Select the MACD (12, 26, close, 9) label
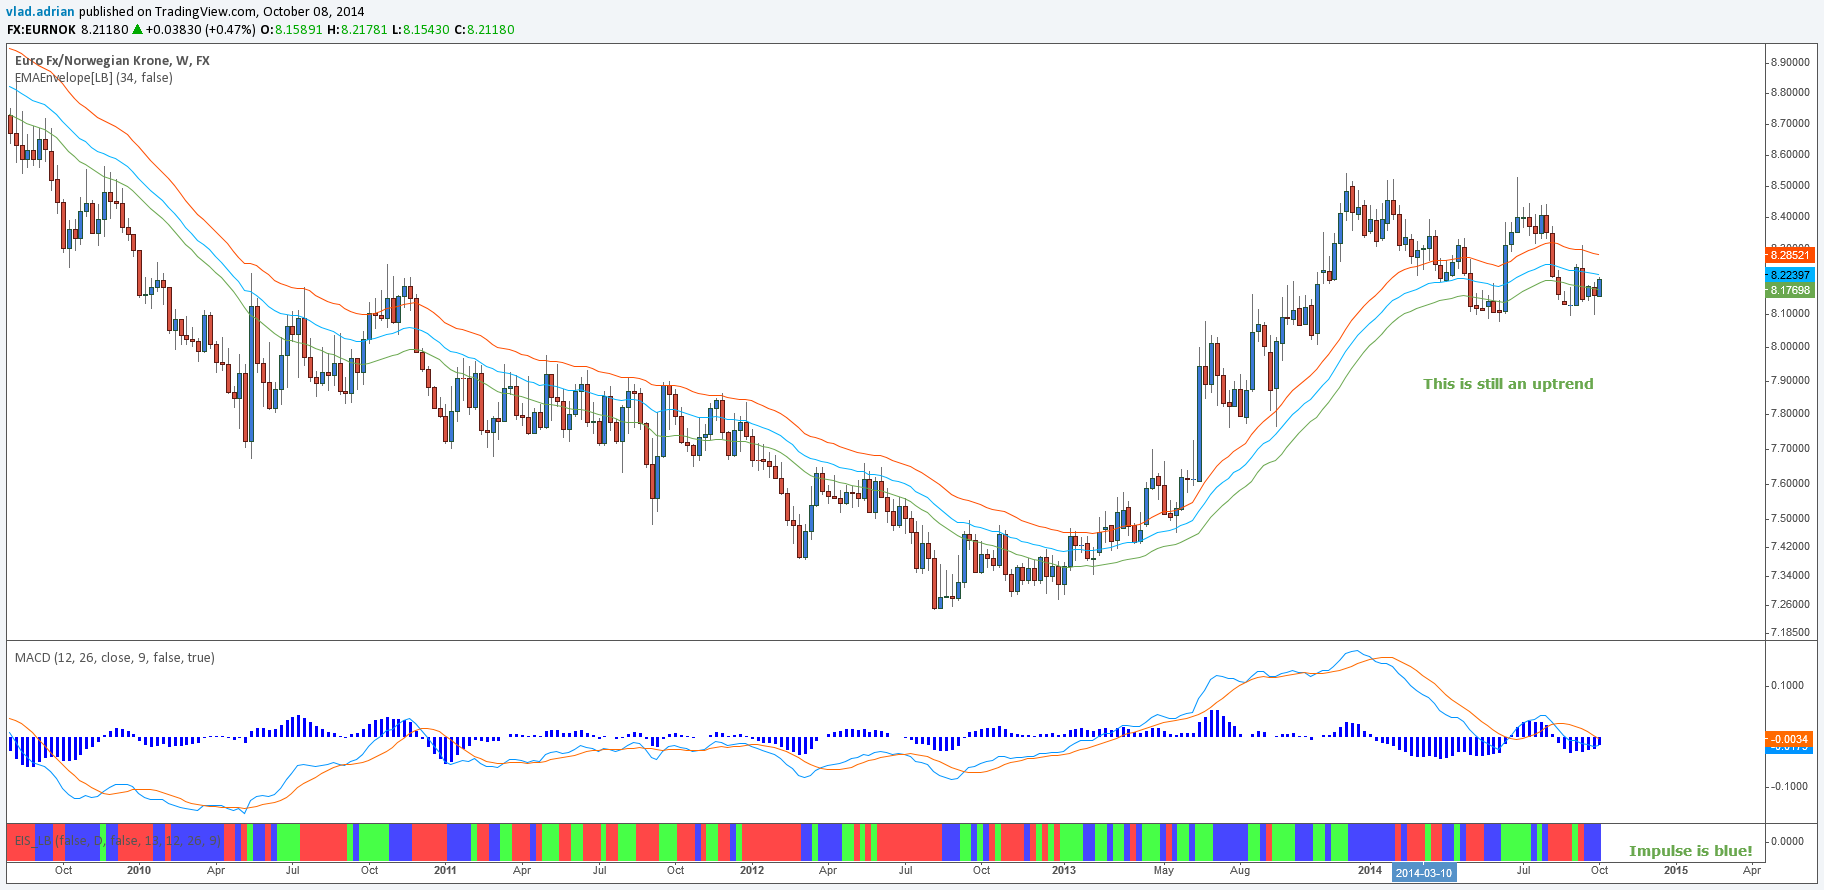The height and width of the screenshot is (890, 1824). (x=114, y=658)
